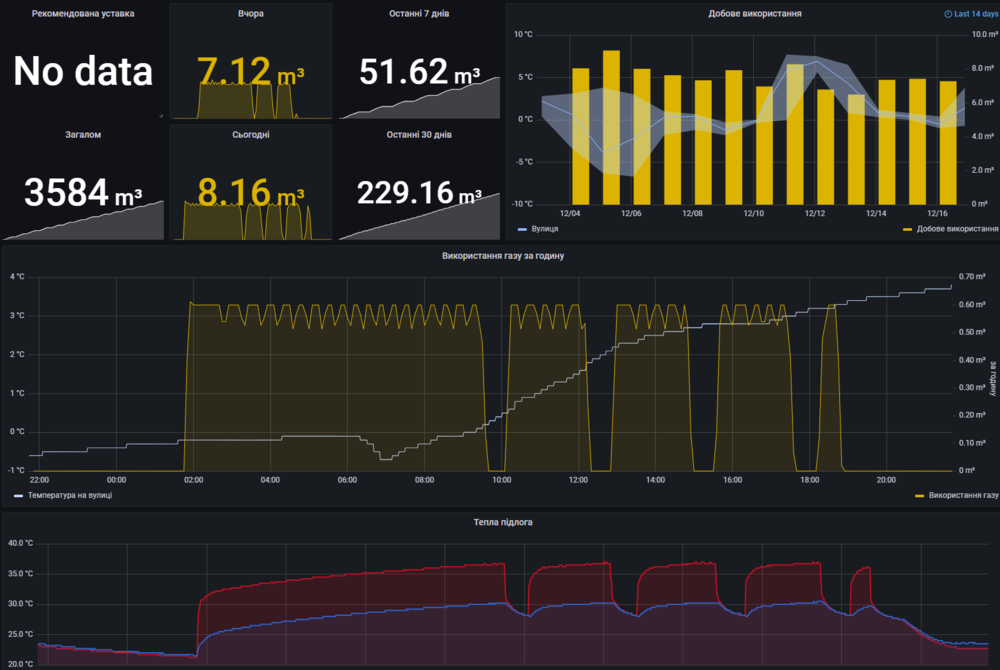Click the 3584 m³ total value
Viewport: 1000px width, 670px height.
(83, 193)
